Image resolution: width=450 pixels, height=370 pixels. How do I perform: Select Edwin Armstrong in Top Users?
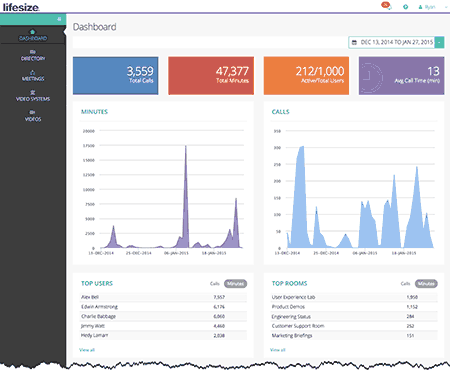click(163, 307)
